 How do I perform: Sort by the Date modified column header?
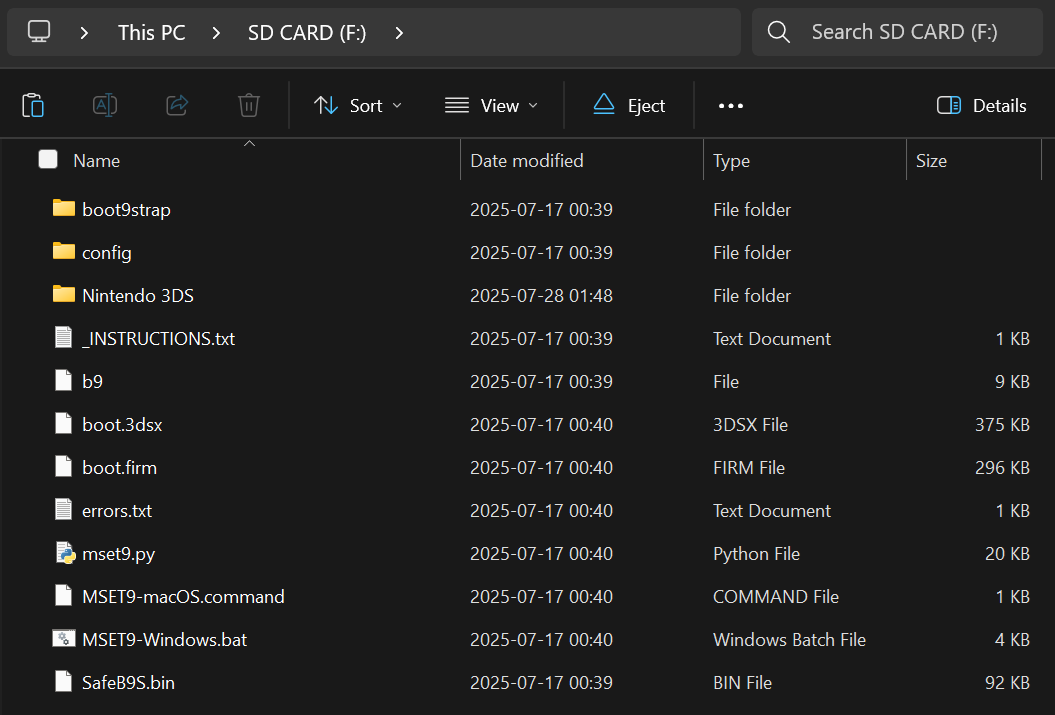pos(527,160)
